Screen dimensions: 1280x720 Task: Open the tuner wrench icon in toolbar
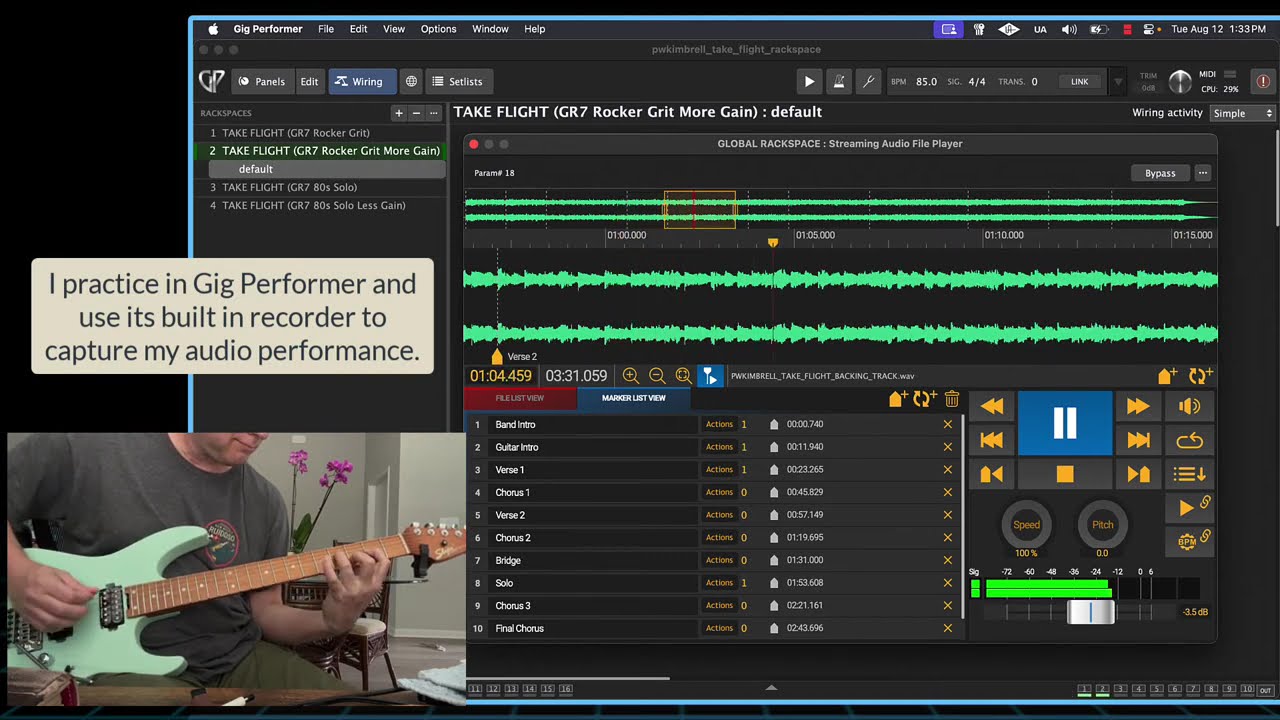click(868, 82)
